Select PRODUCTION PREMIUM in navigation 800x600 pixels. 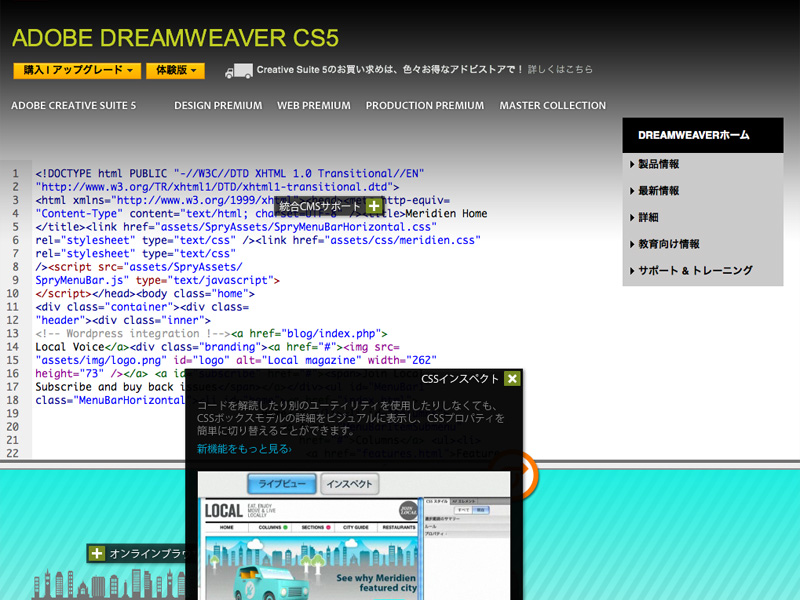point(424,106)
